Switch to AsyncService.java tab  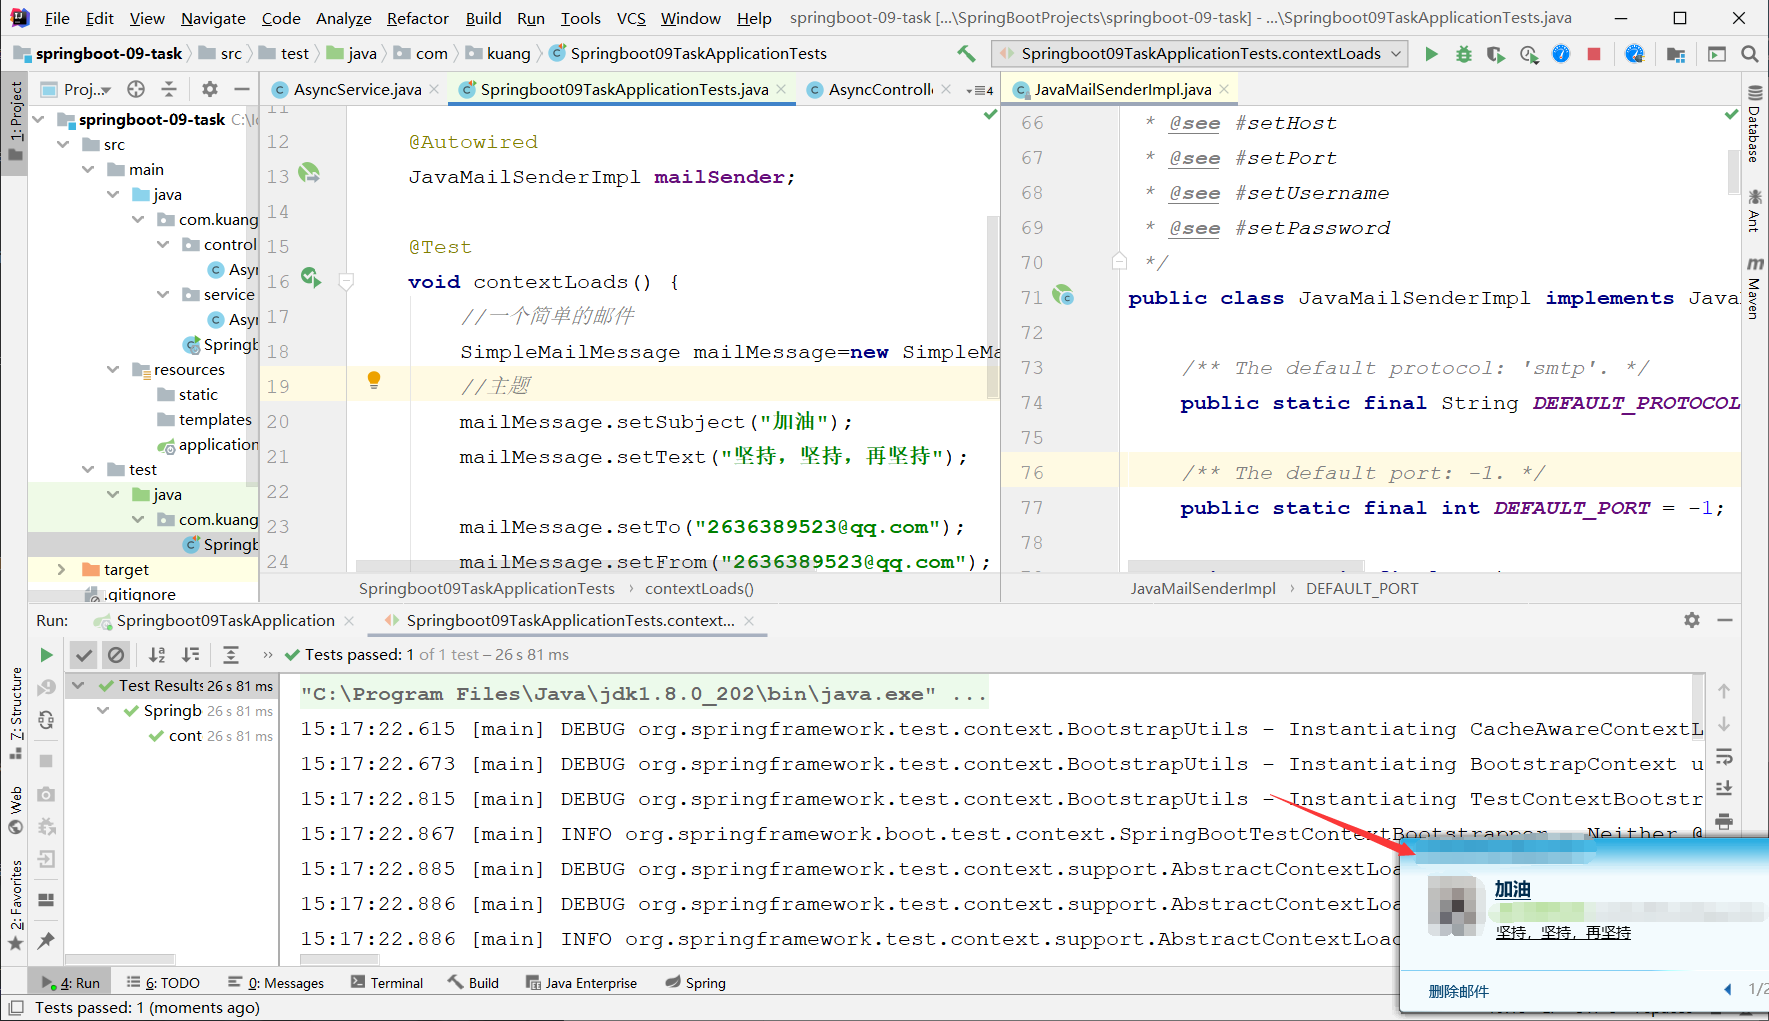pos(357,90)
